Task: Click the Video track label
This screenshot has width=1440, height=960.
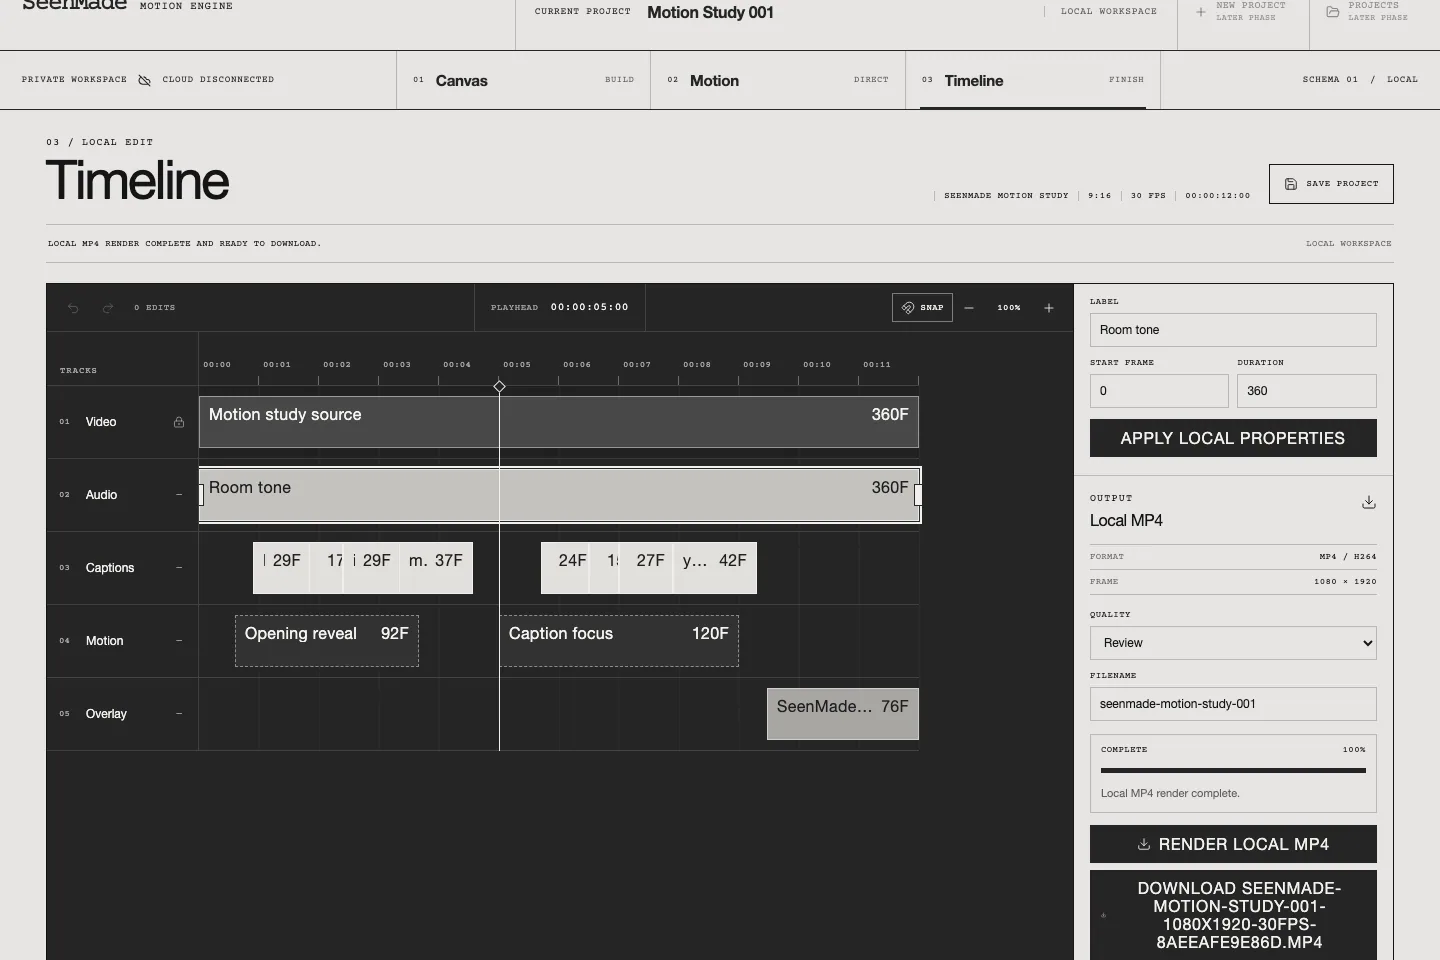Action: click(x=101, y=422)
